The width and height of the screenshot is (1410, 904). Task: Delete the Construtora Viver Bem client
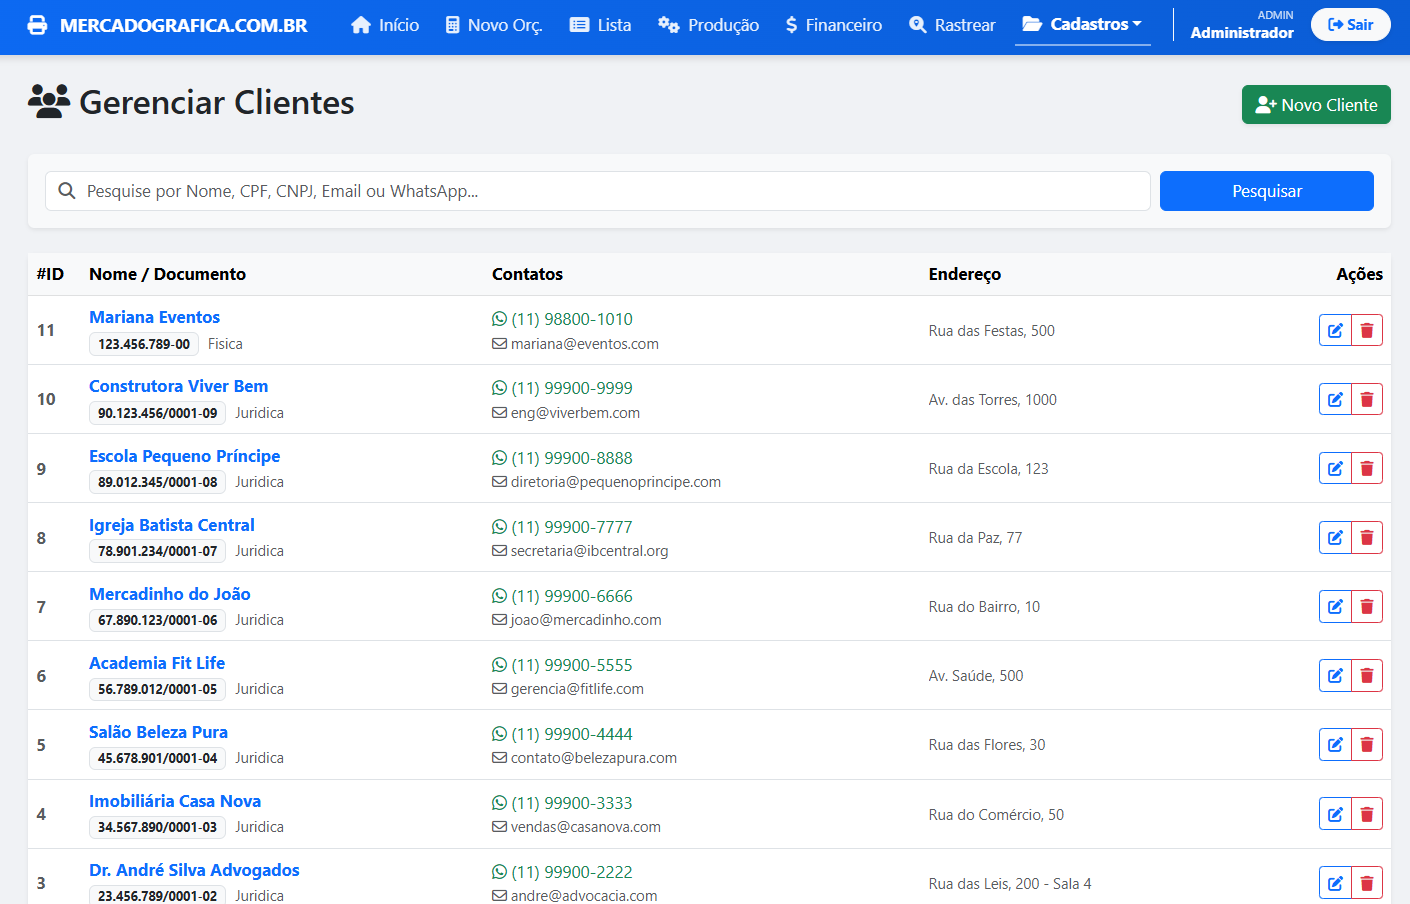pos(1367,399)
